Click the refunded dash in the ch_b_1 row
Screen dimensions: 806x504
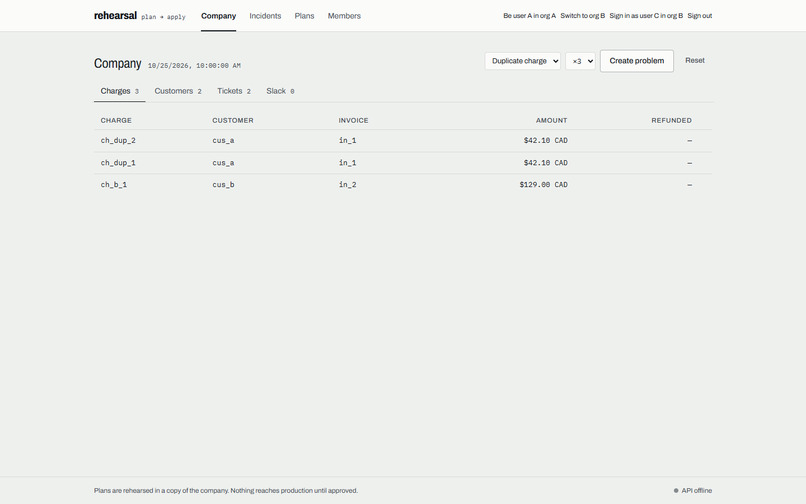(689, 185)
